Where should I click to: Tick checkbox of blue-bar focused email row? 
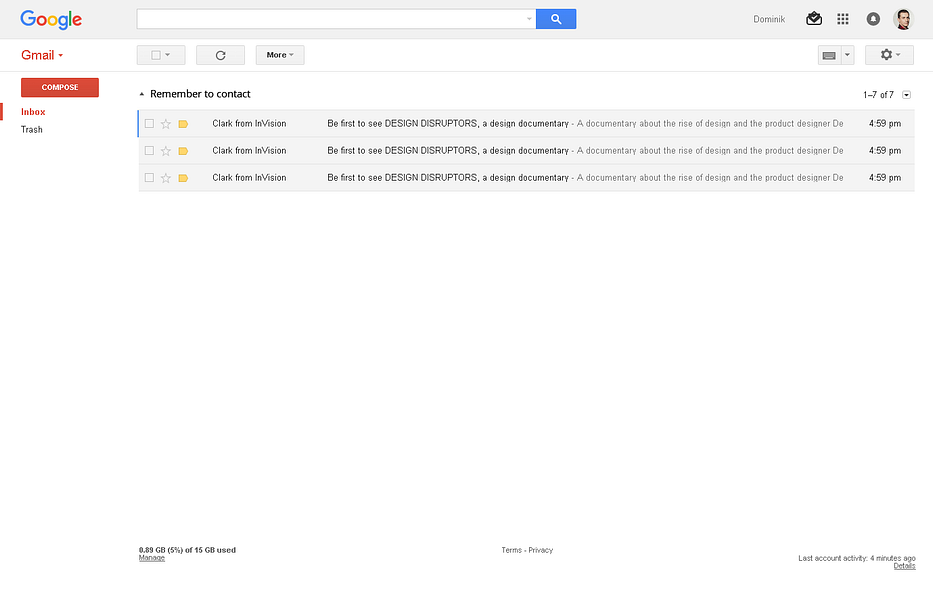[149, 124]
